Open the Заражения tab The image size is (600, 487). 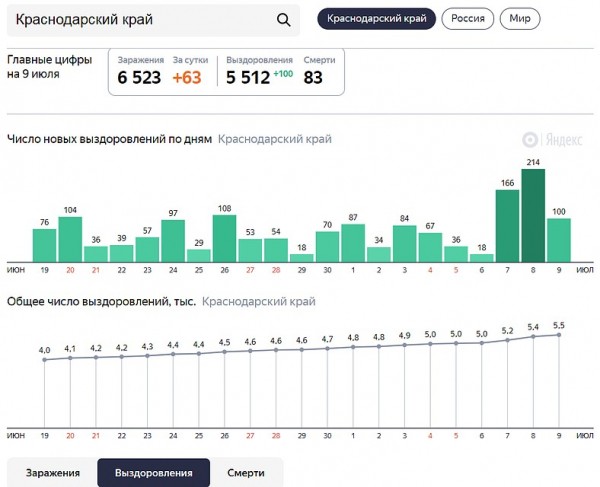pos(51,473)
